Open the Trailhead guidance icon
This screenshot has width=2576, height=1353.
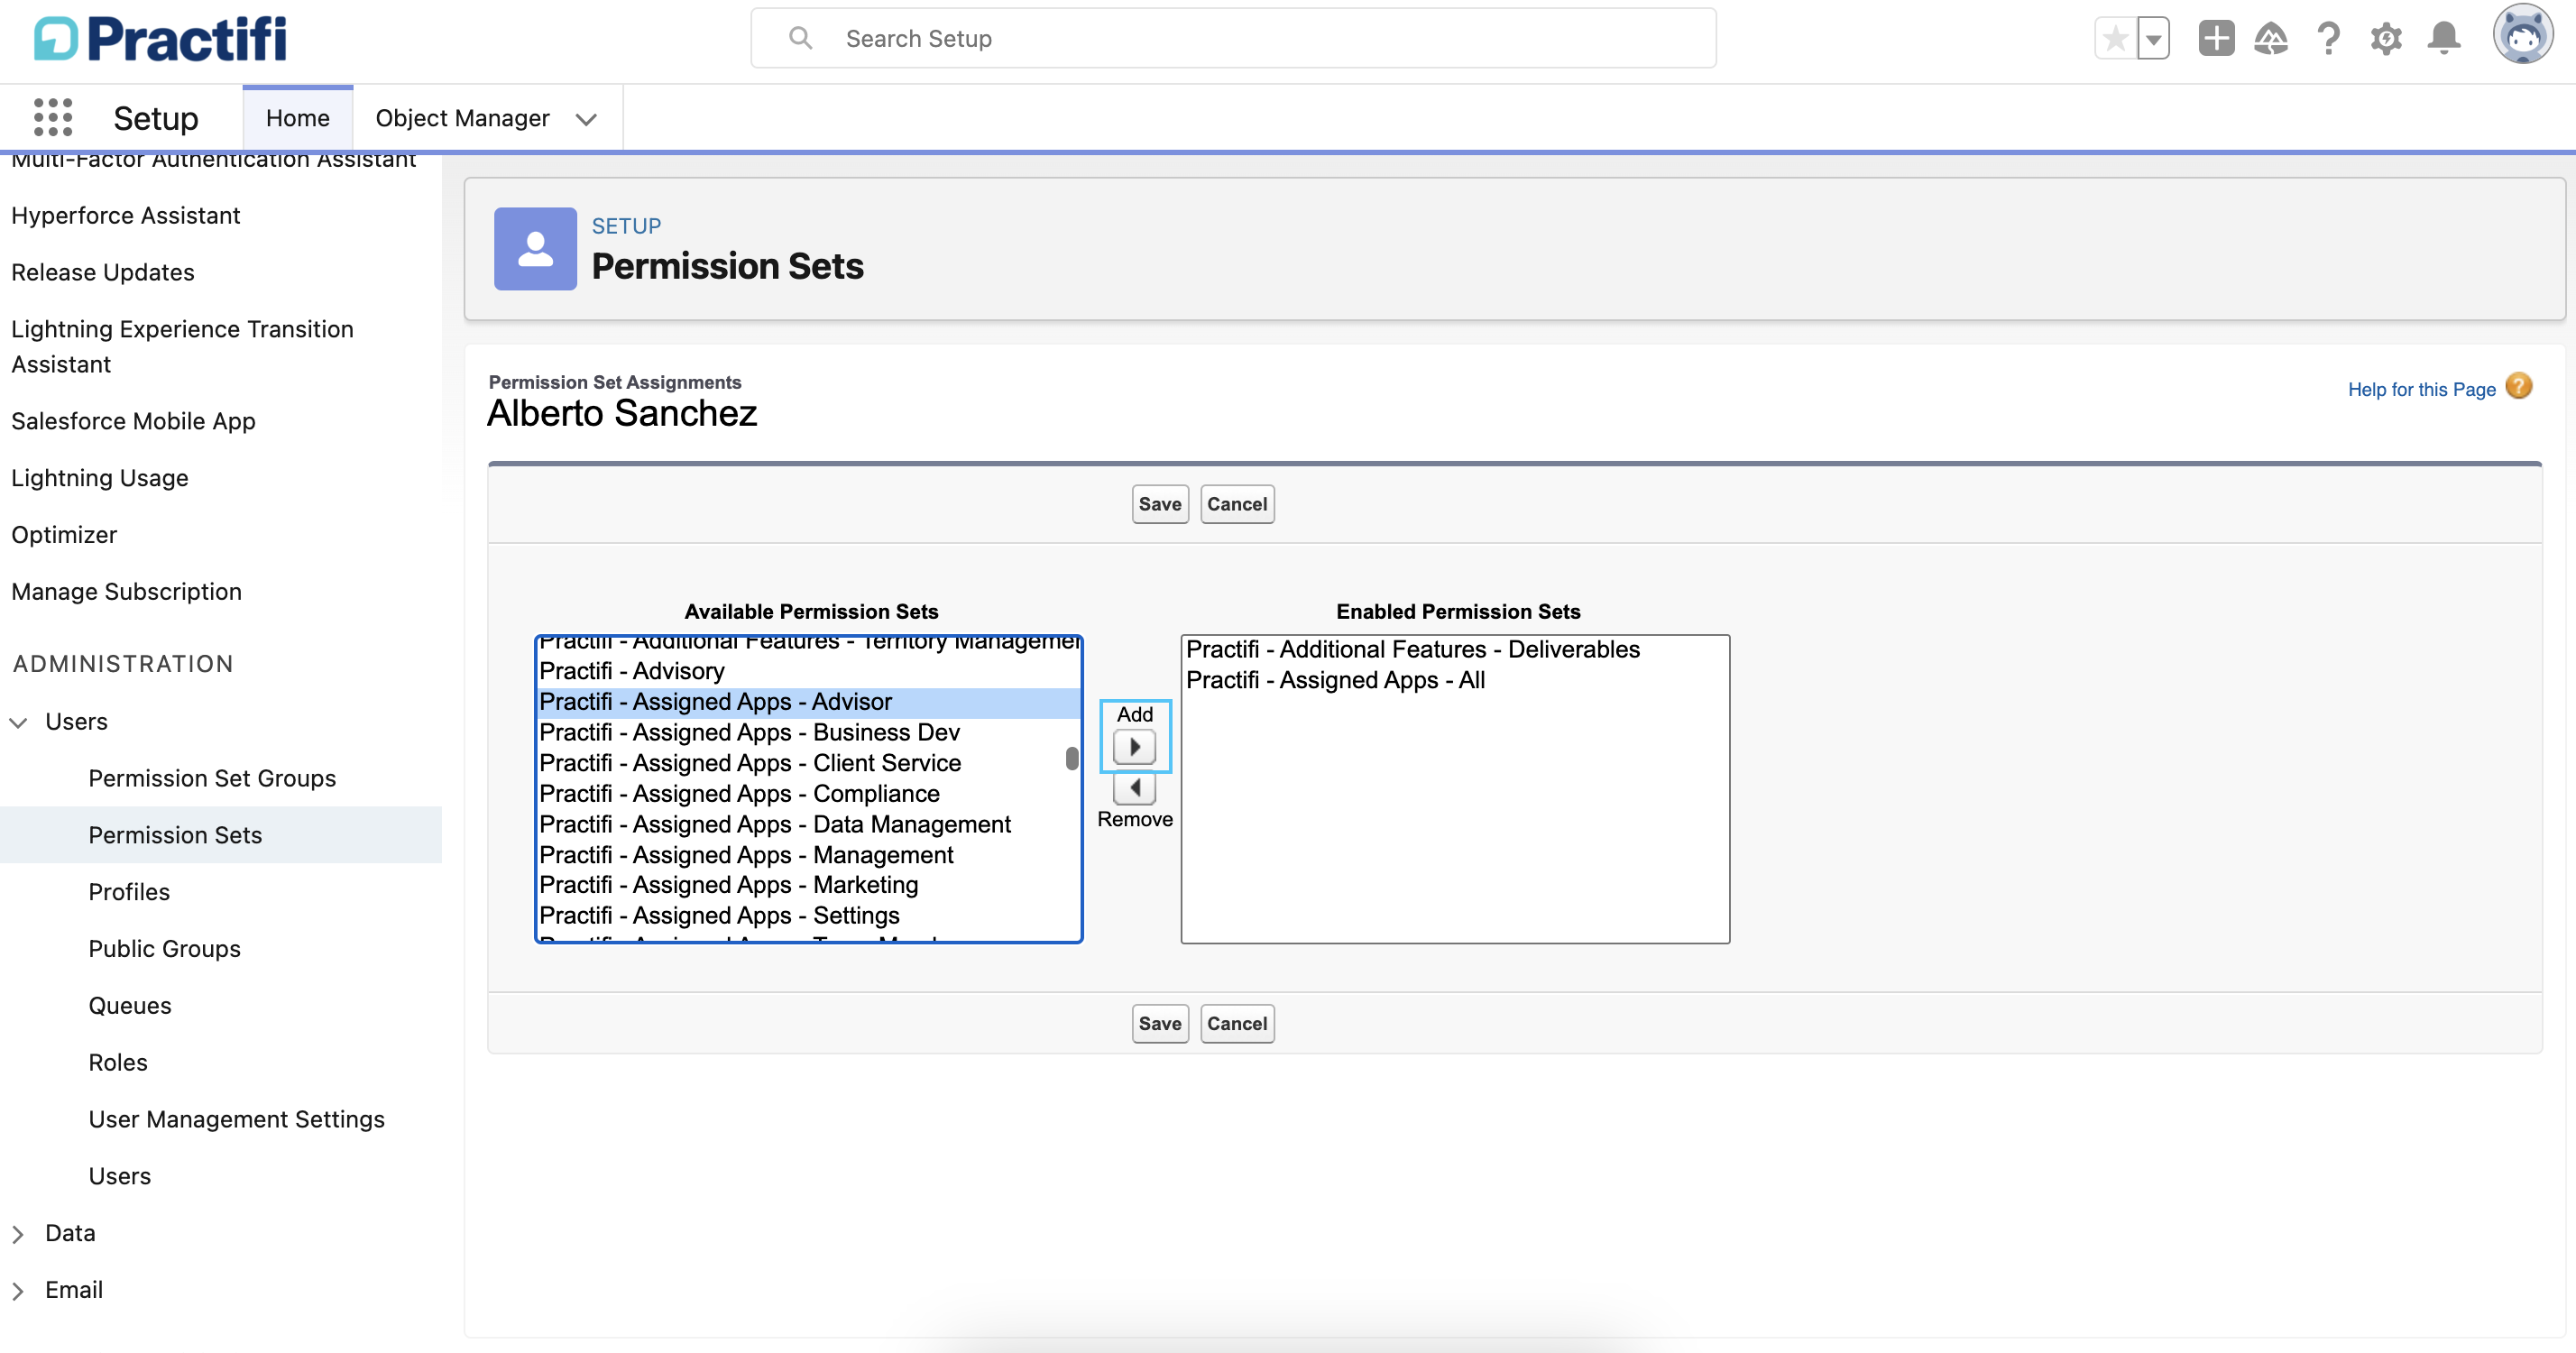click(x=2271, y=39)
